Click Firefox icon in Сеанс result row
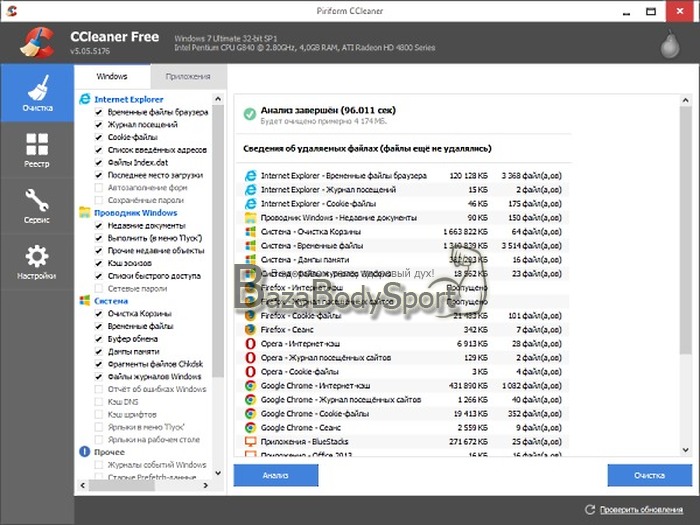This screenshot has height=525, width=700. point(250,329)
